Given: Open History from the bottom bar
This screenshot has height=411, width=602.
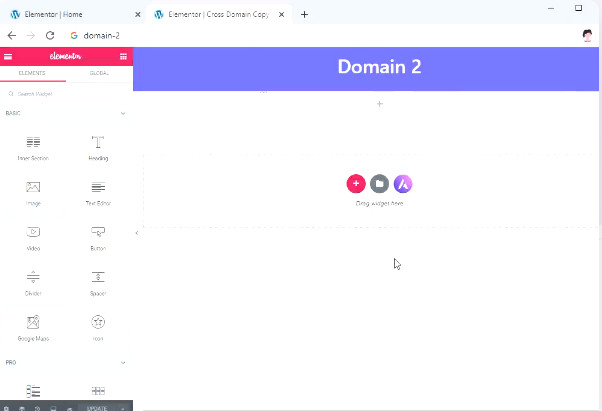Looking at the screenshot, I should 38,408.
